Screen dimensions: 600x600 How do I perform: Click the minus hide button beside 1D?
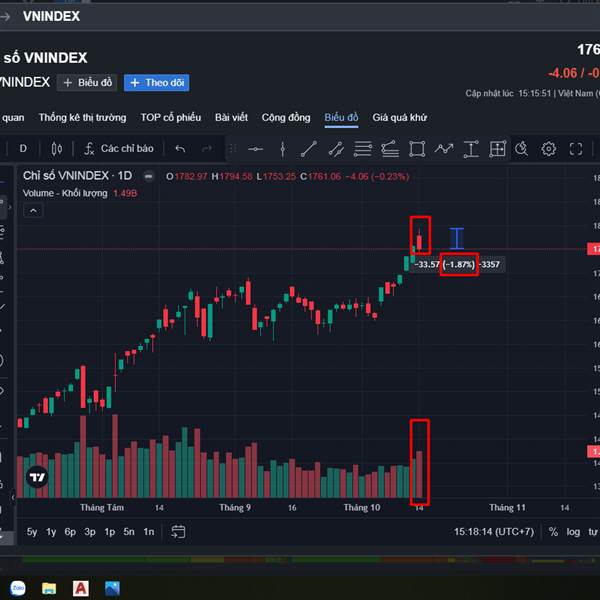(148, 176)
